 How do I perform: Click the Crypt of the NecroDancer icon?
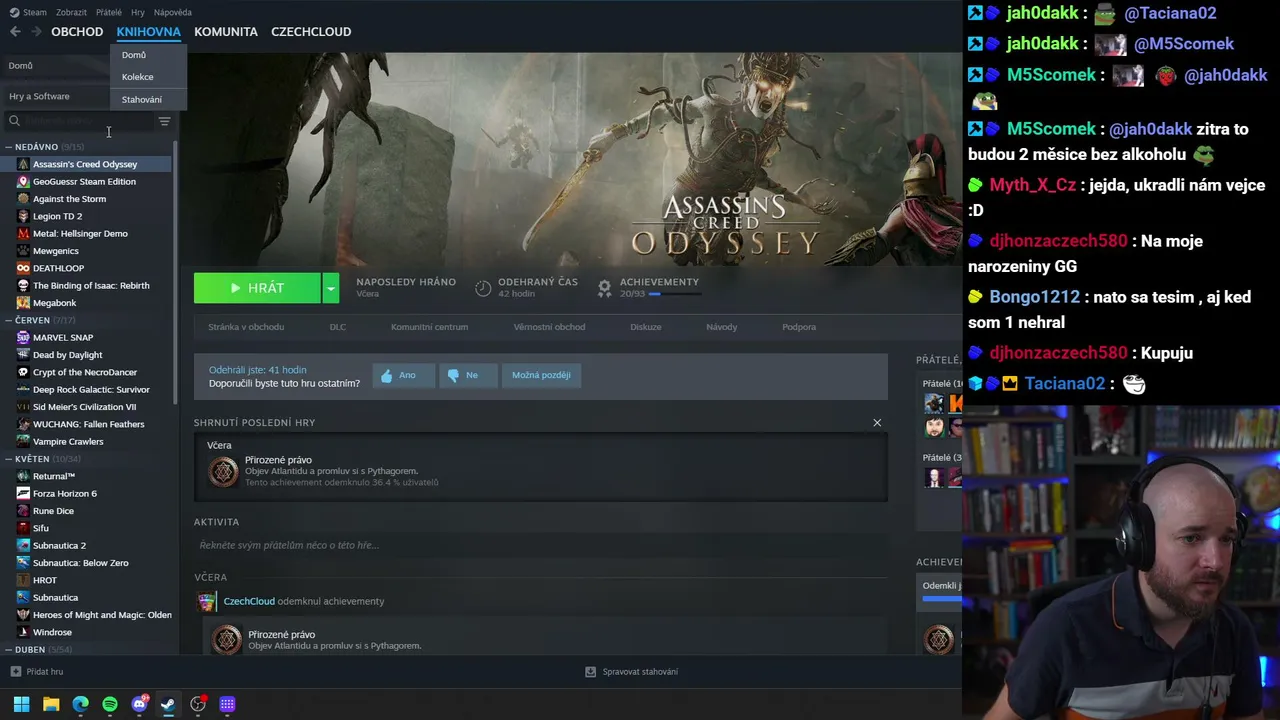[x=23, y=372]
